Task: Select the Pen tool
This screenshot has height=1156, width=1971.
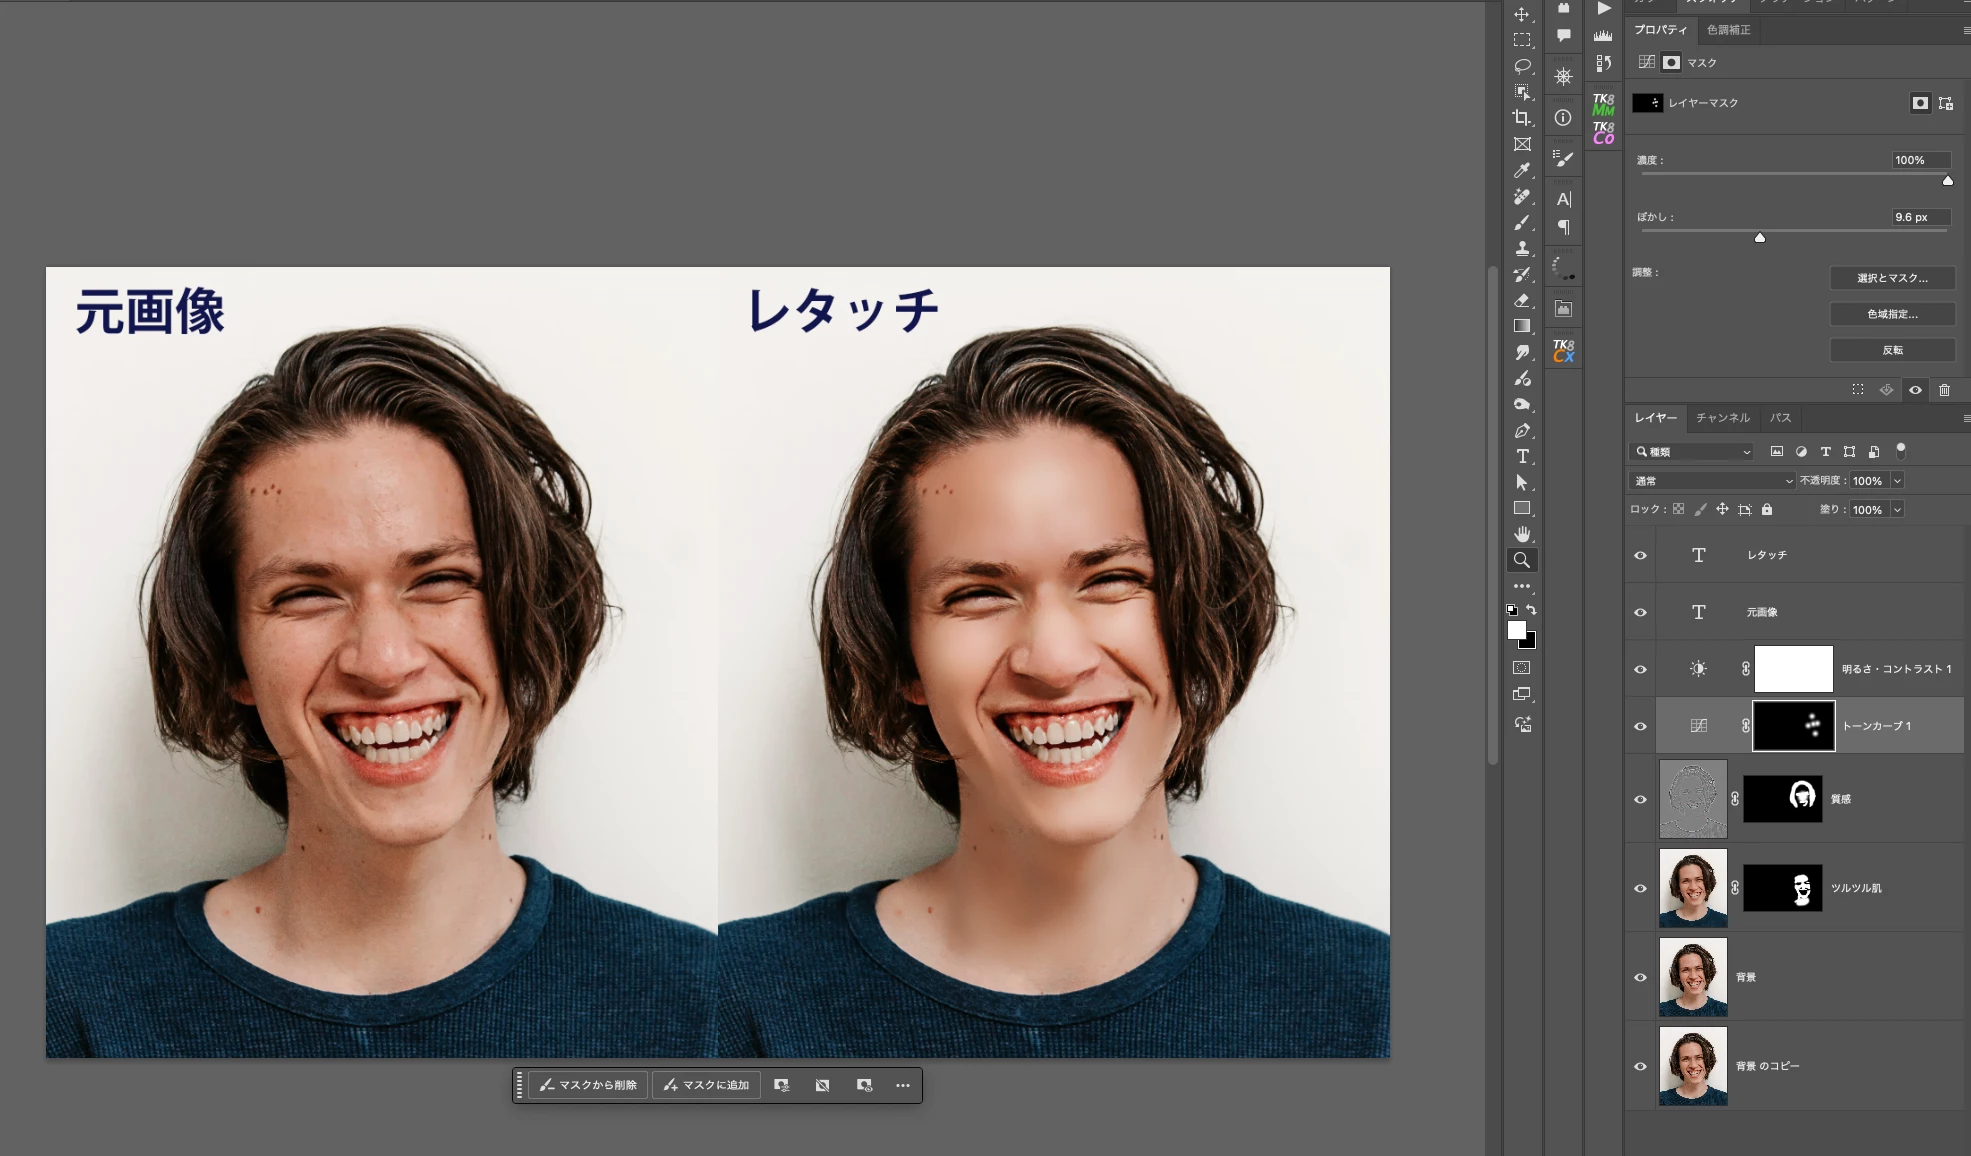Action: click(1521, 431)
